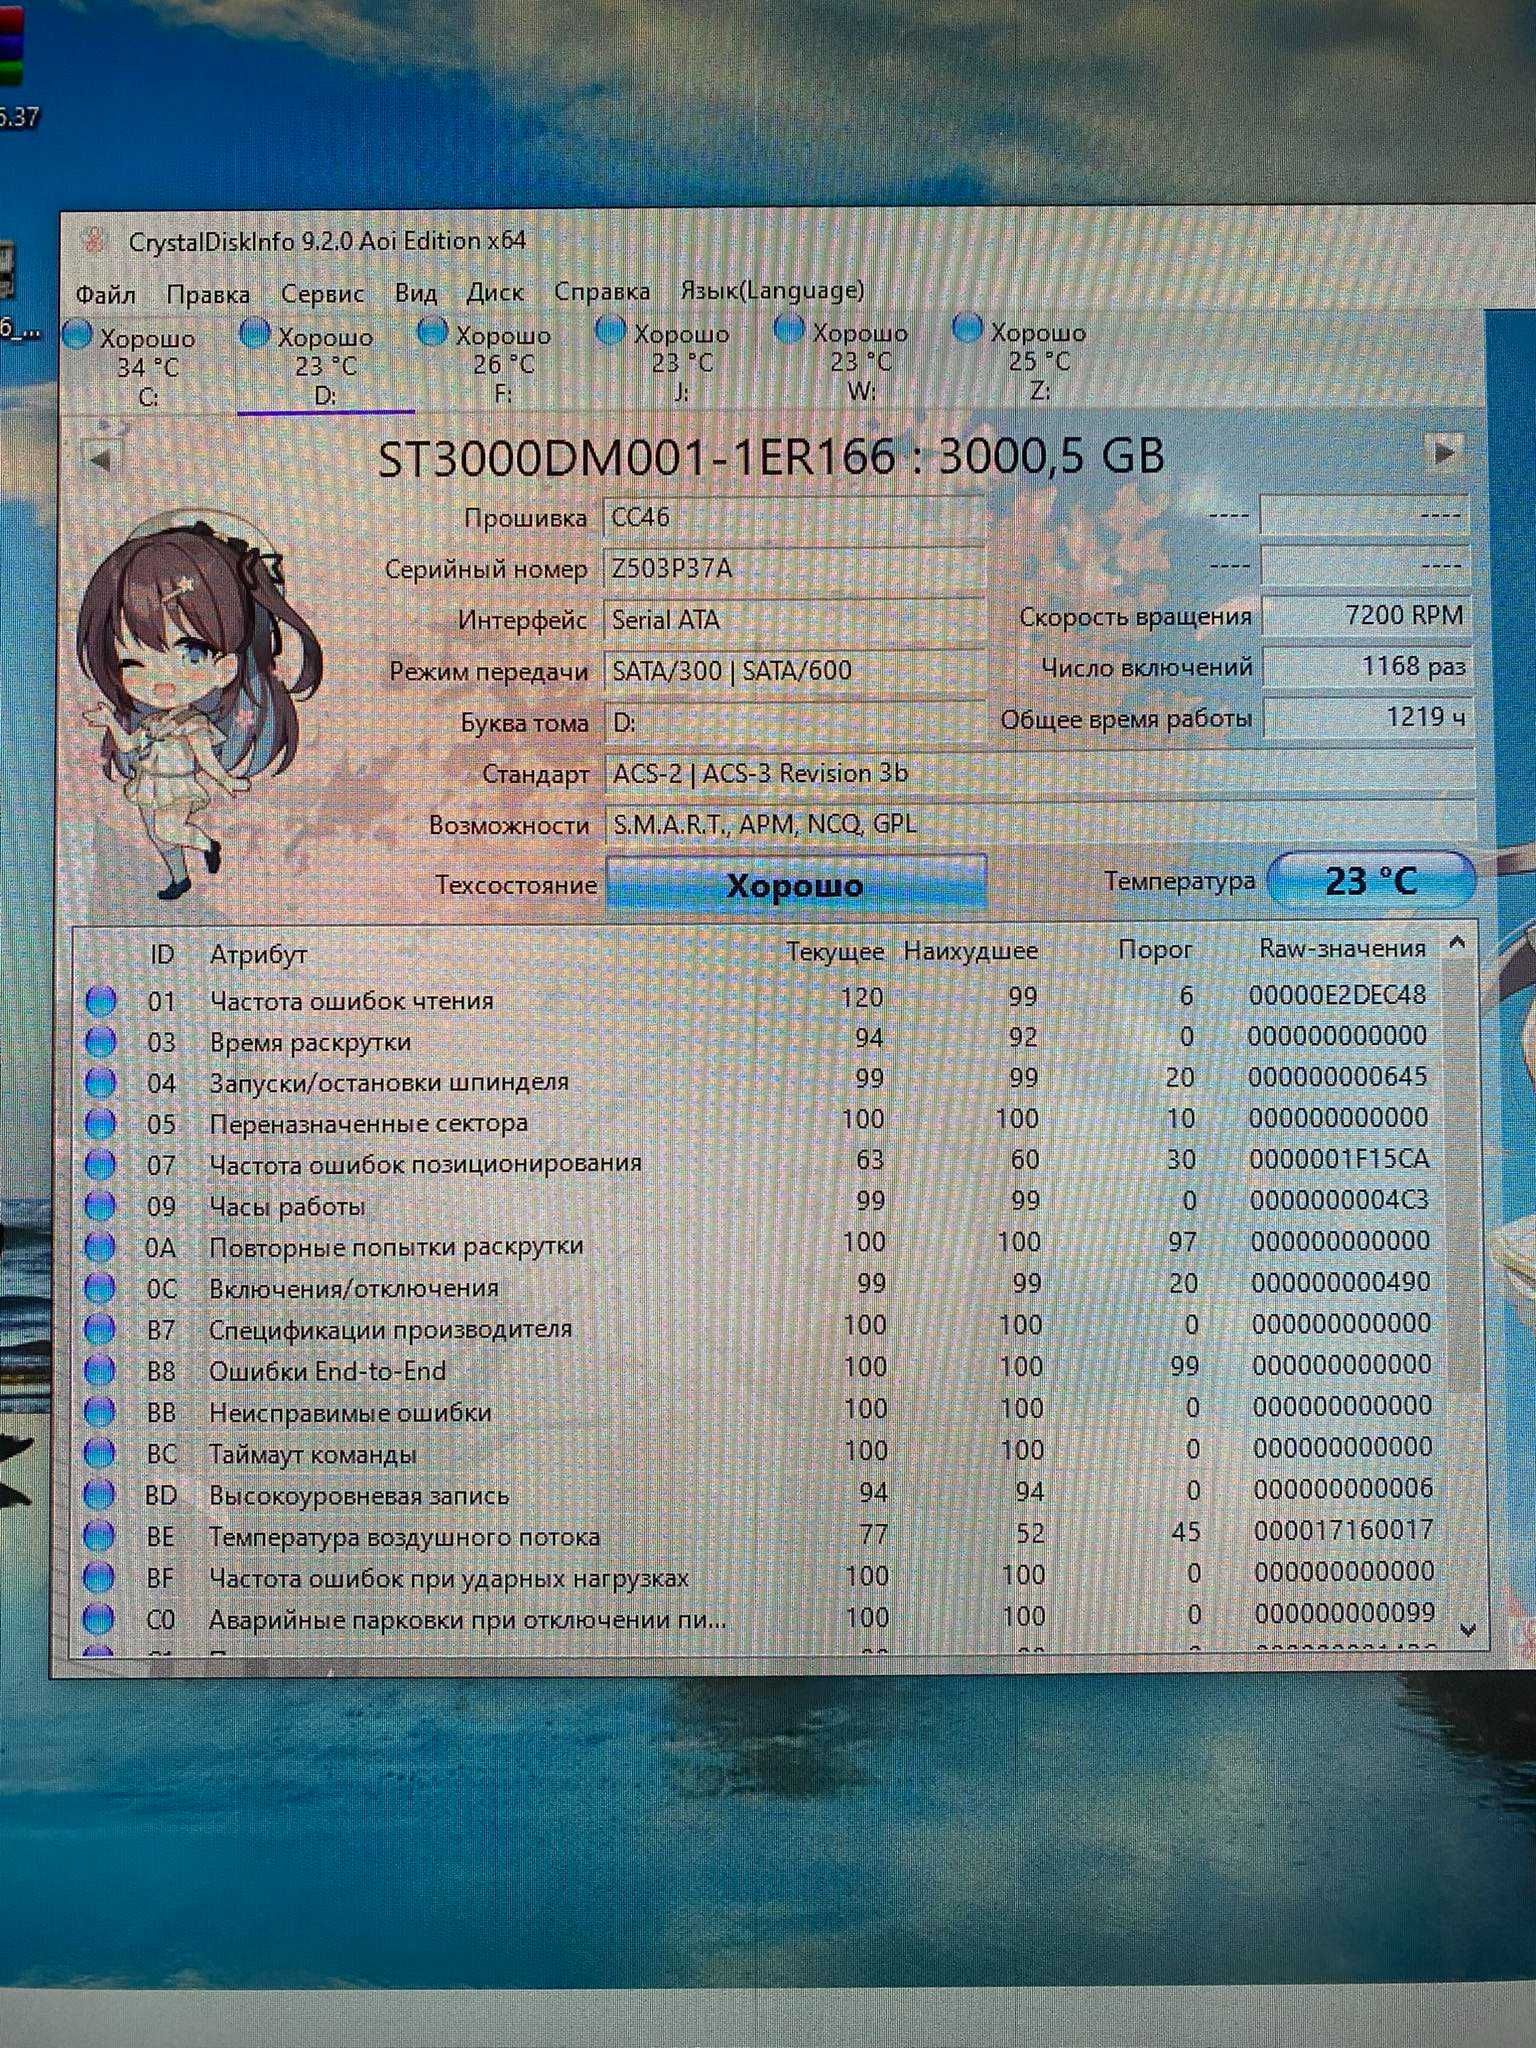This screenshot has height=2048, width=1536.
Task: Click status icon for attribute 03 Время раскрутки
Action: (100, 1042)
